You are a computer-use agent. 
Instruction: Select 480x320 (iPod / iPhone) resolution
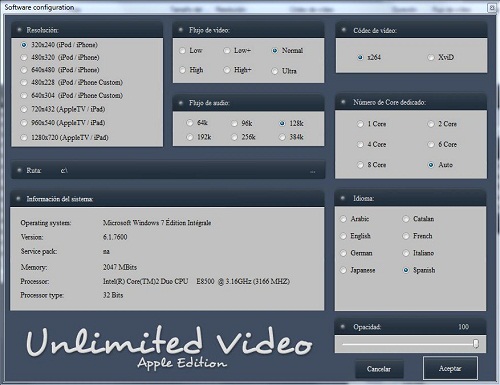[24, 57]
